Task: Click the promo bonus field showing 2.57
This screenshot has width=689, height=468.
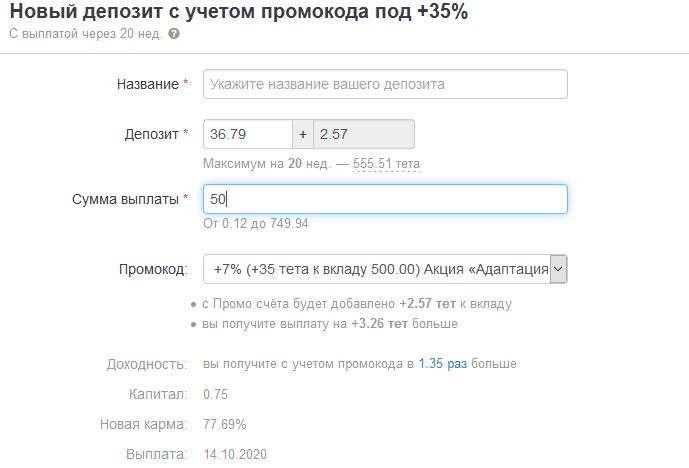Action: 364,134
